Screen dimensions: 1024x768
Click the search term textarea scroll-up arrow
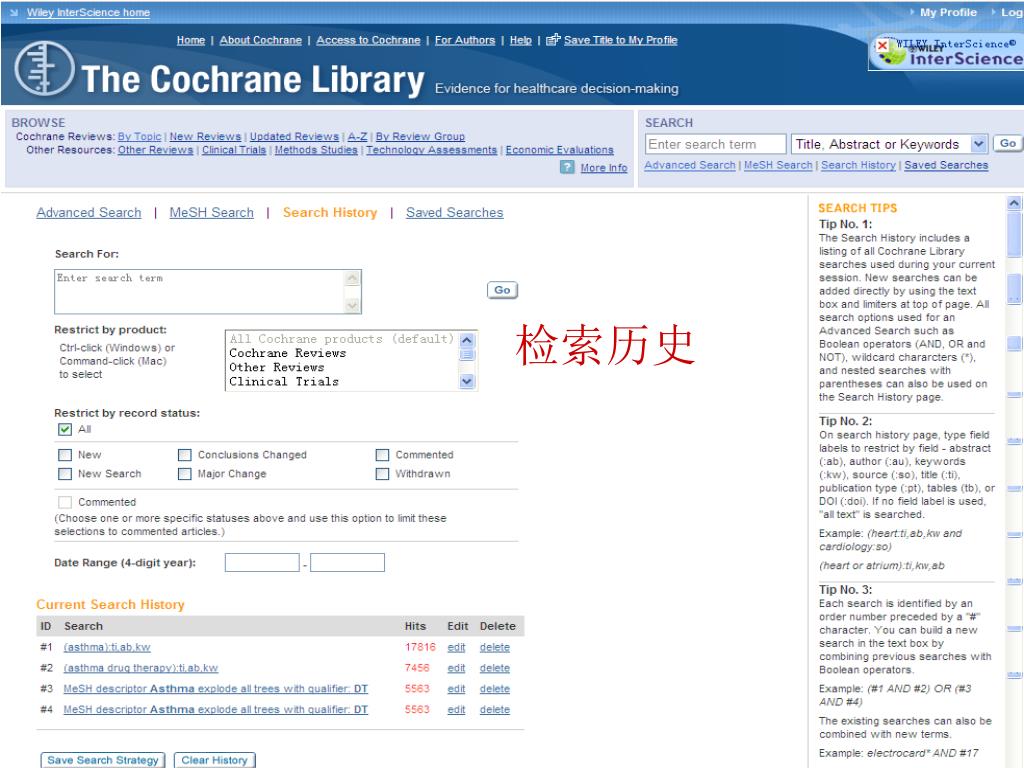[352, 278]
